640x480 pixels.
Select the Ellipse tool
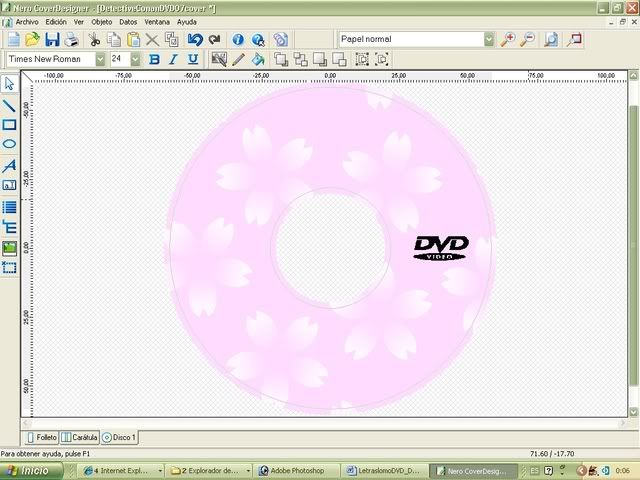click(x=10, y=144)
